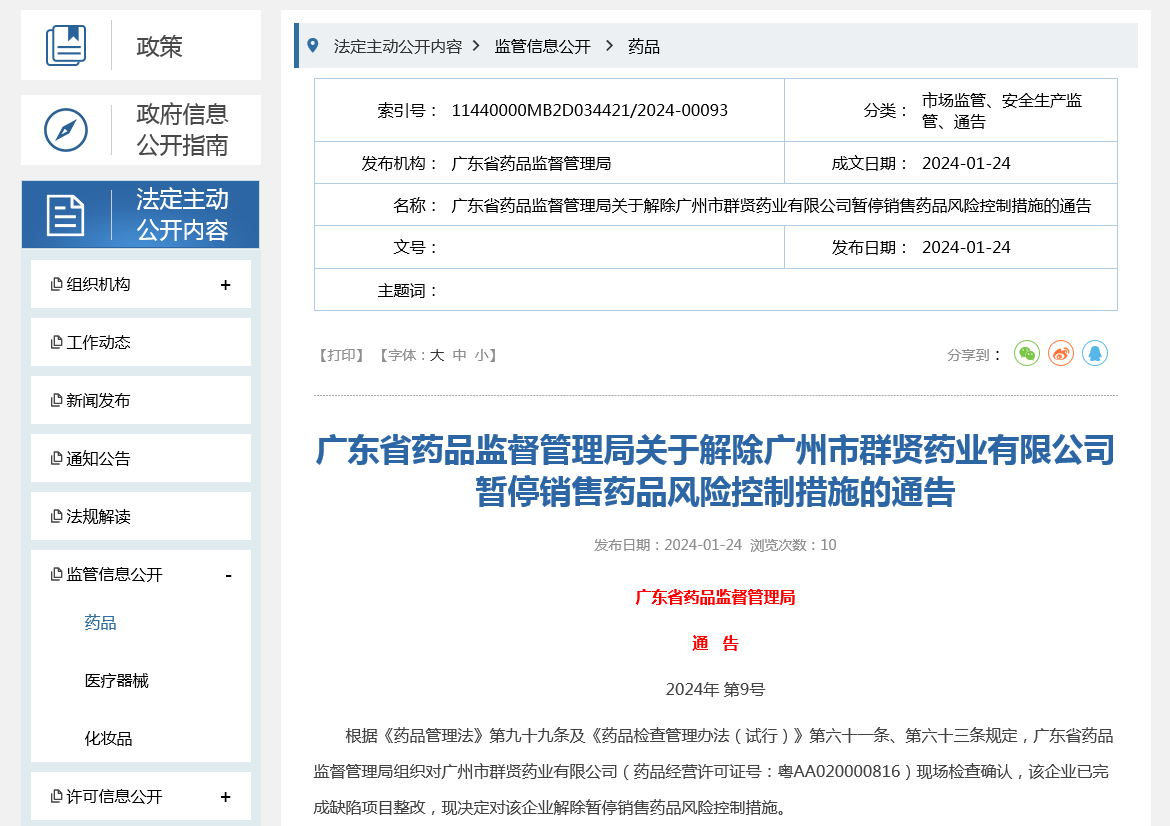Screen dimensions: 1170x826
Task: Expand the 许可信息公开 section with plus sign
Action: [x=225, y=797]
